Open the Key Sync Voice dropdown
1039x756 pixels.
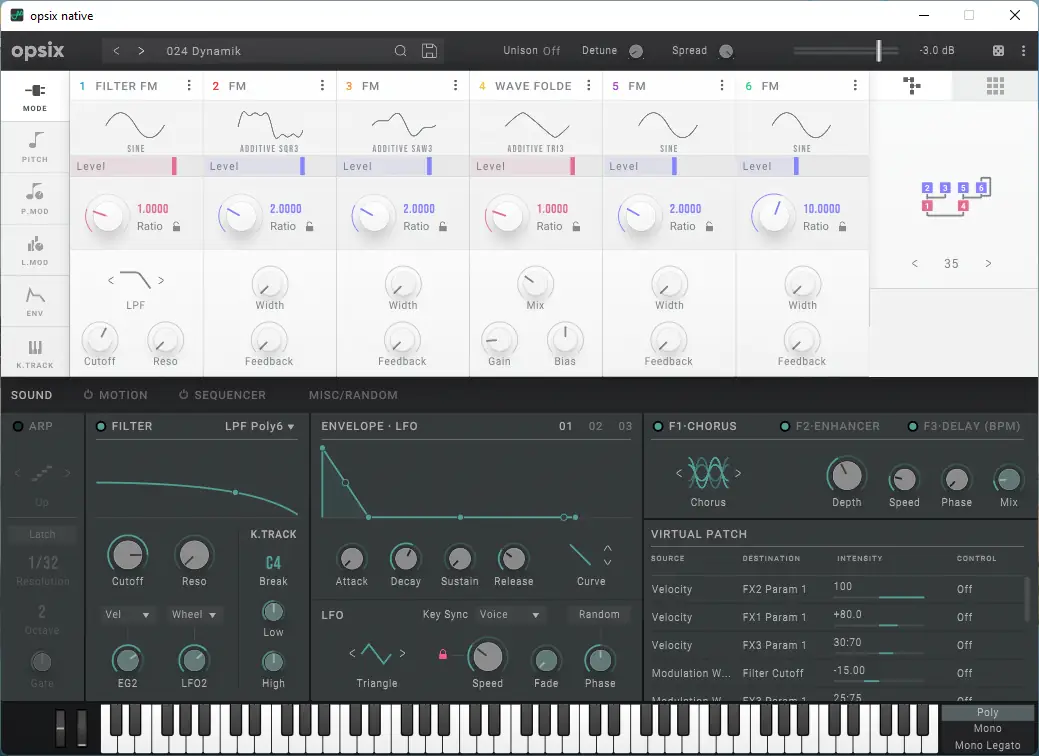[510, 614]
